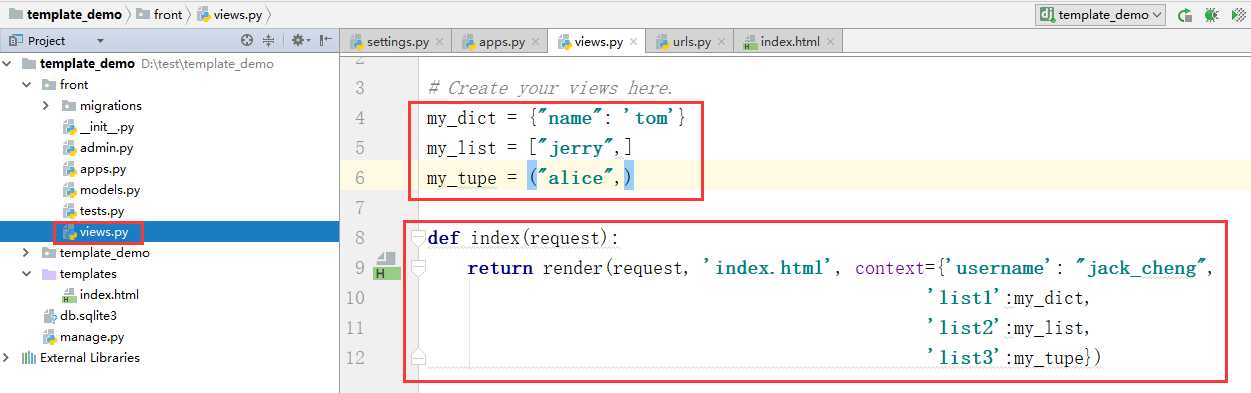
Task: Fold the index function at line 8
Action: (418, 237)
